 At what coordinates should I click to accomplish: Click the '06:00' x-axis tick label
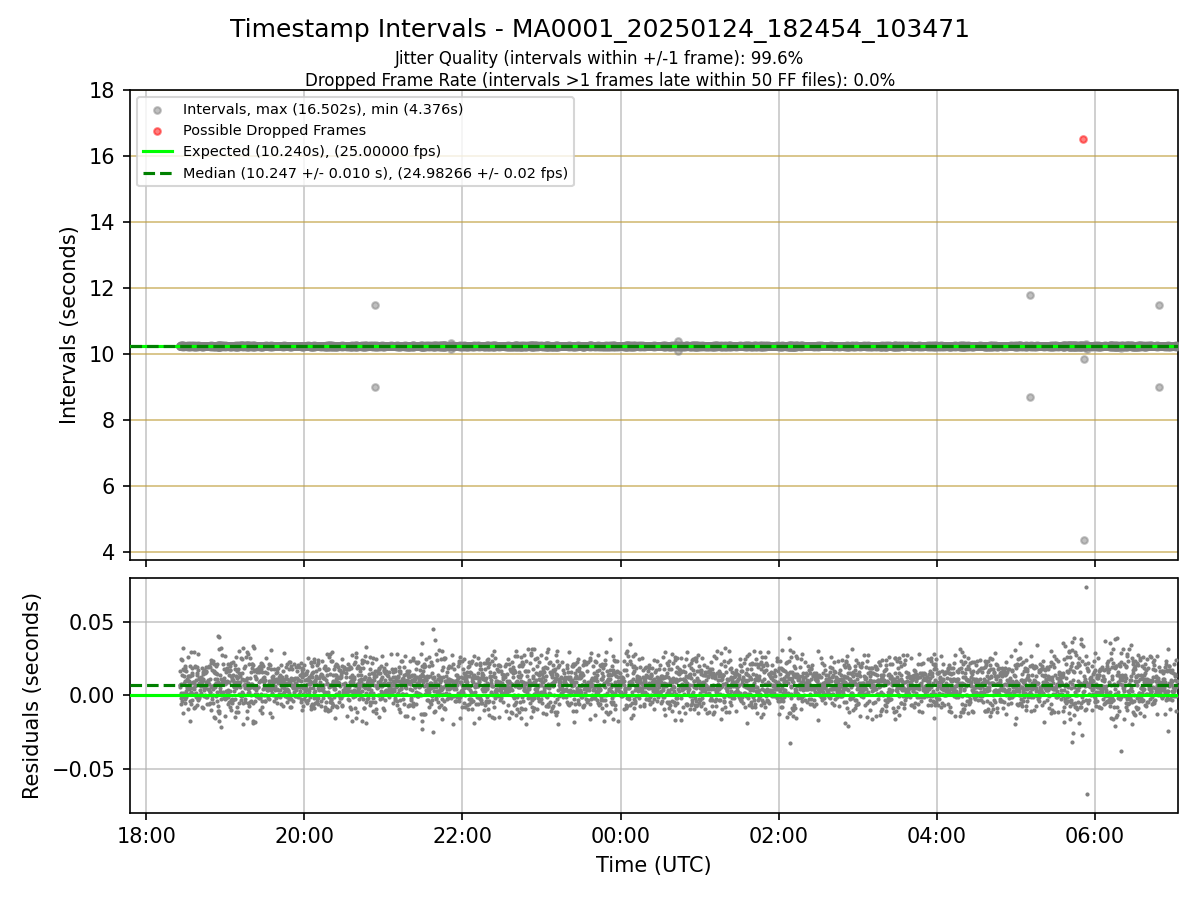coord(1094,834)
